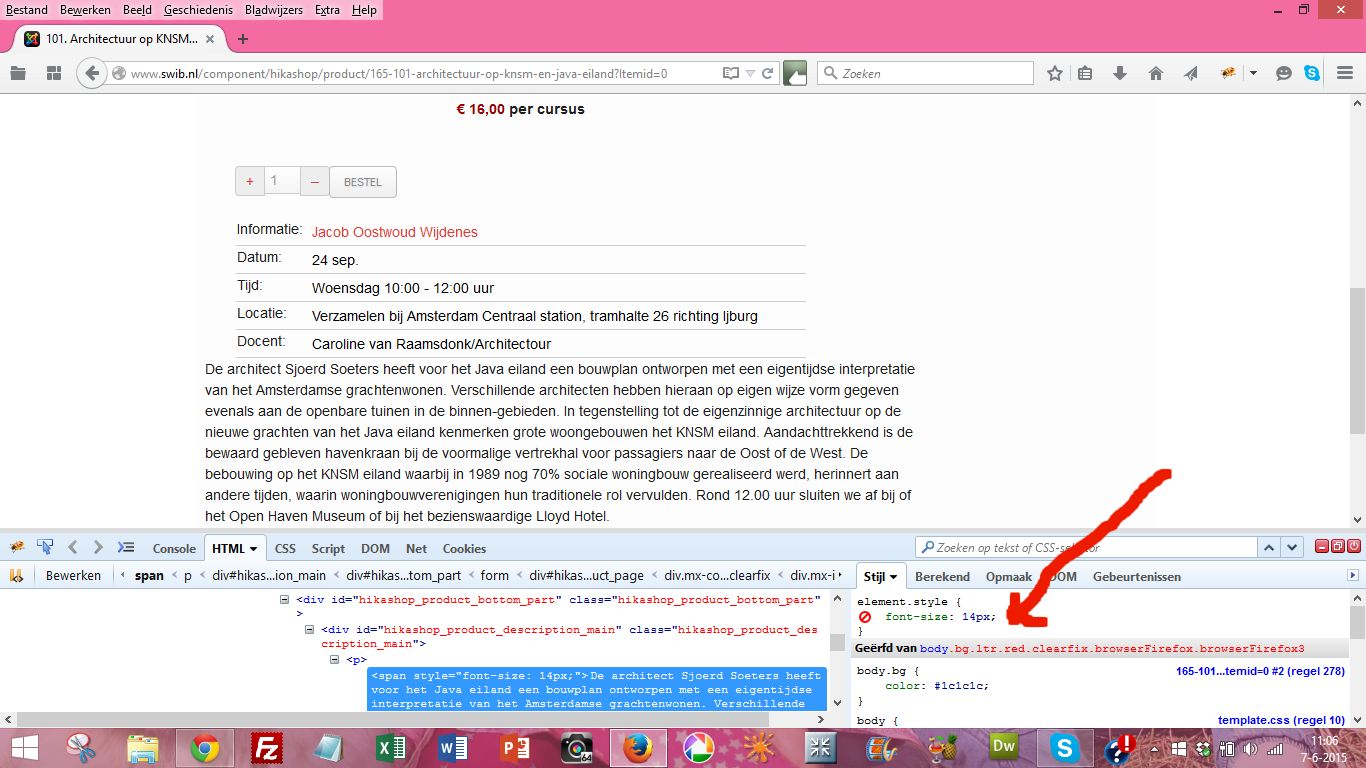
Task: Bookmark this page with the star icon
Action: click(x=1055, y=73)
